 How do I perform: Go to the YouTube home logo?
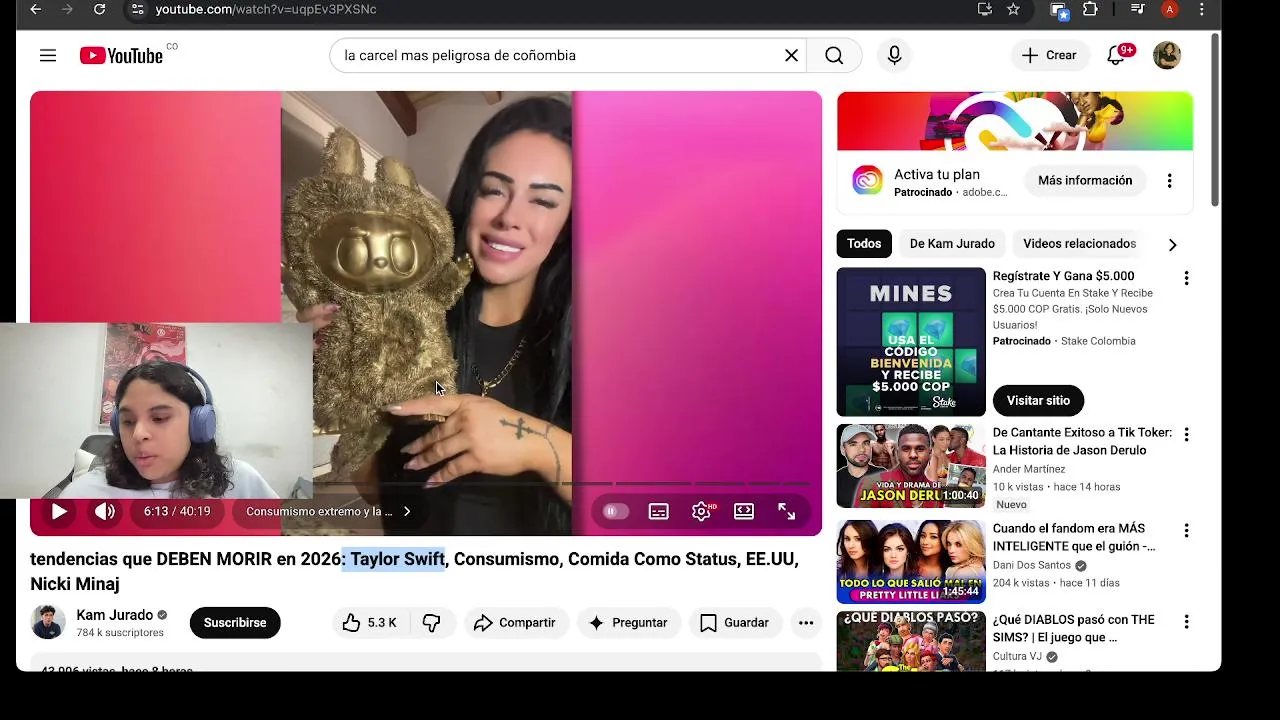[x=122, y=56]
